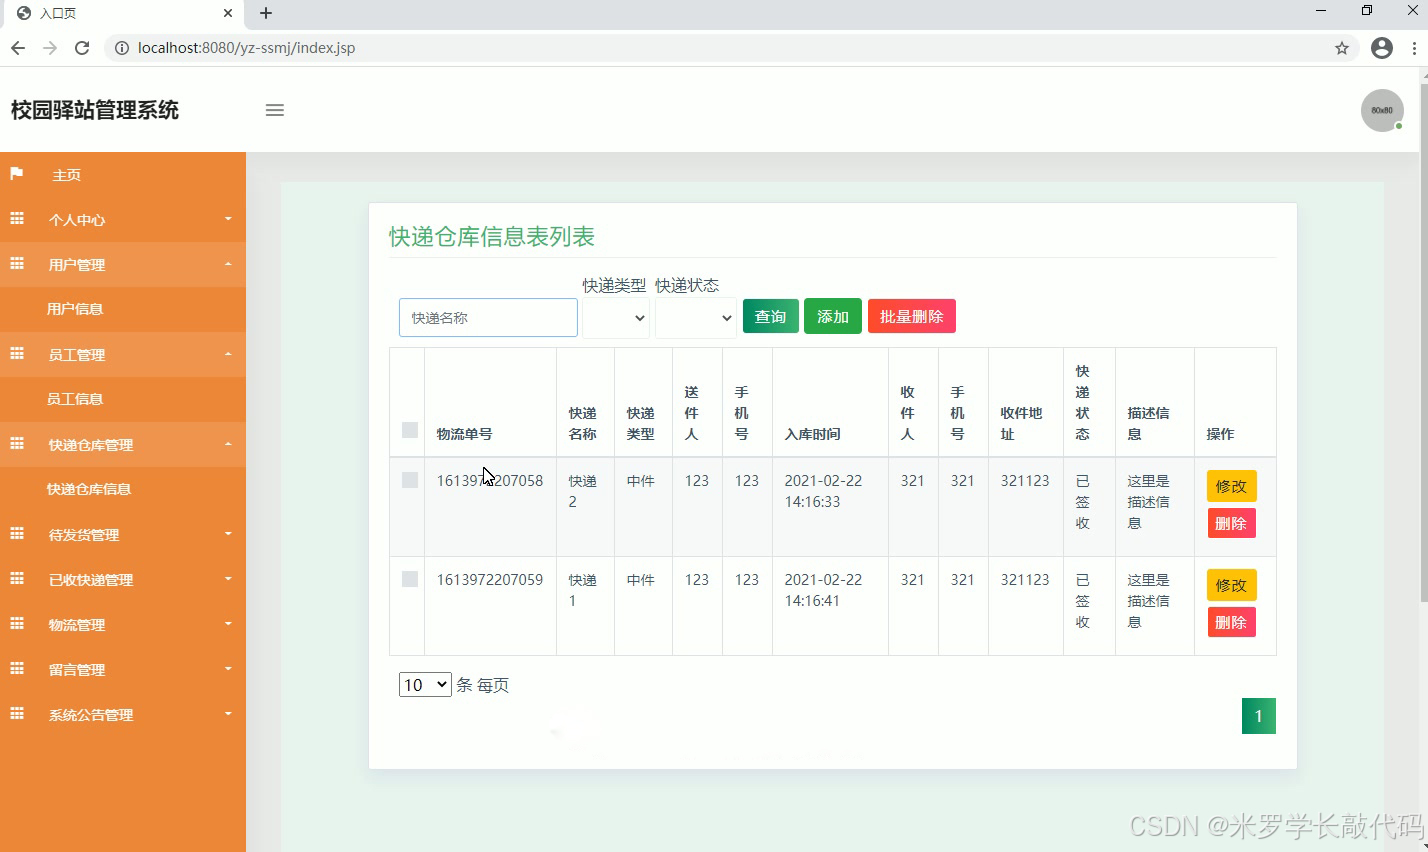Viewport: 1428px width, 852px height.
Task: Click the flag icon beside 主页
Action: [x=16, y=174]
